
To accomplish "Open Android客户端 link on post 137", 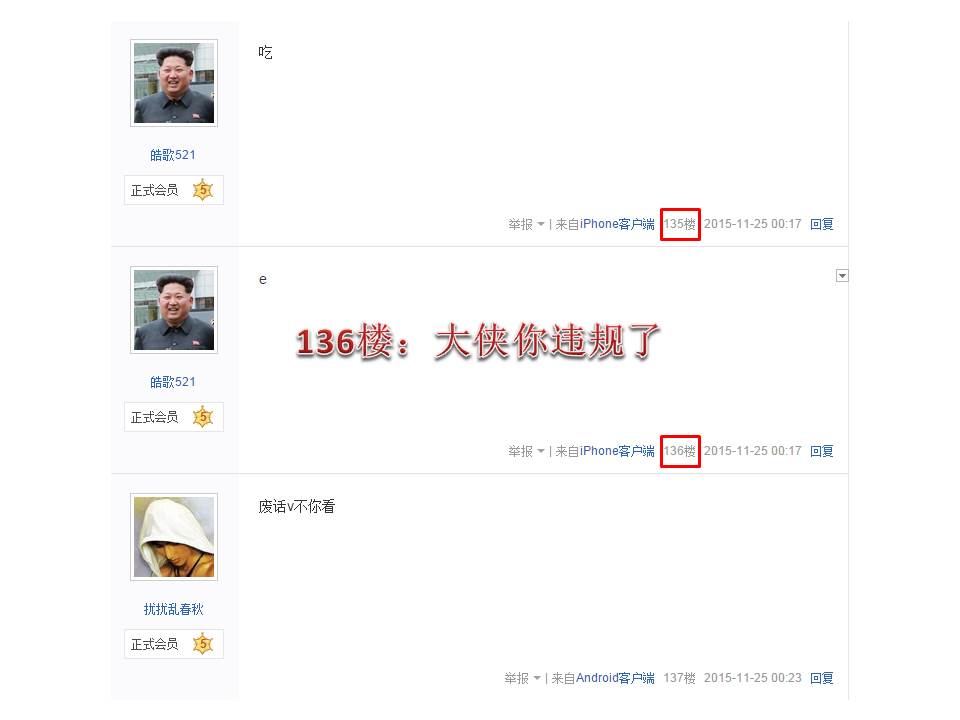I will (x=615, y=678).
